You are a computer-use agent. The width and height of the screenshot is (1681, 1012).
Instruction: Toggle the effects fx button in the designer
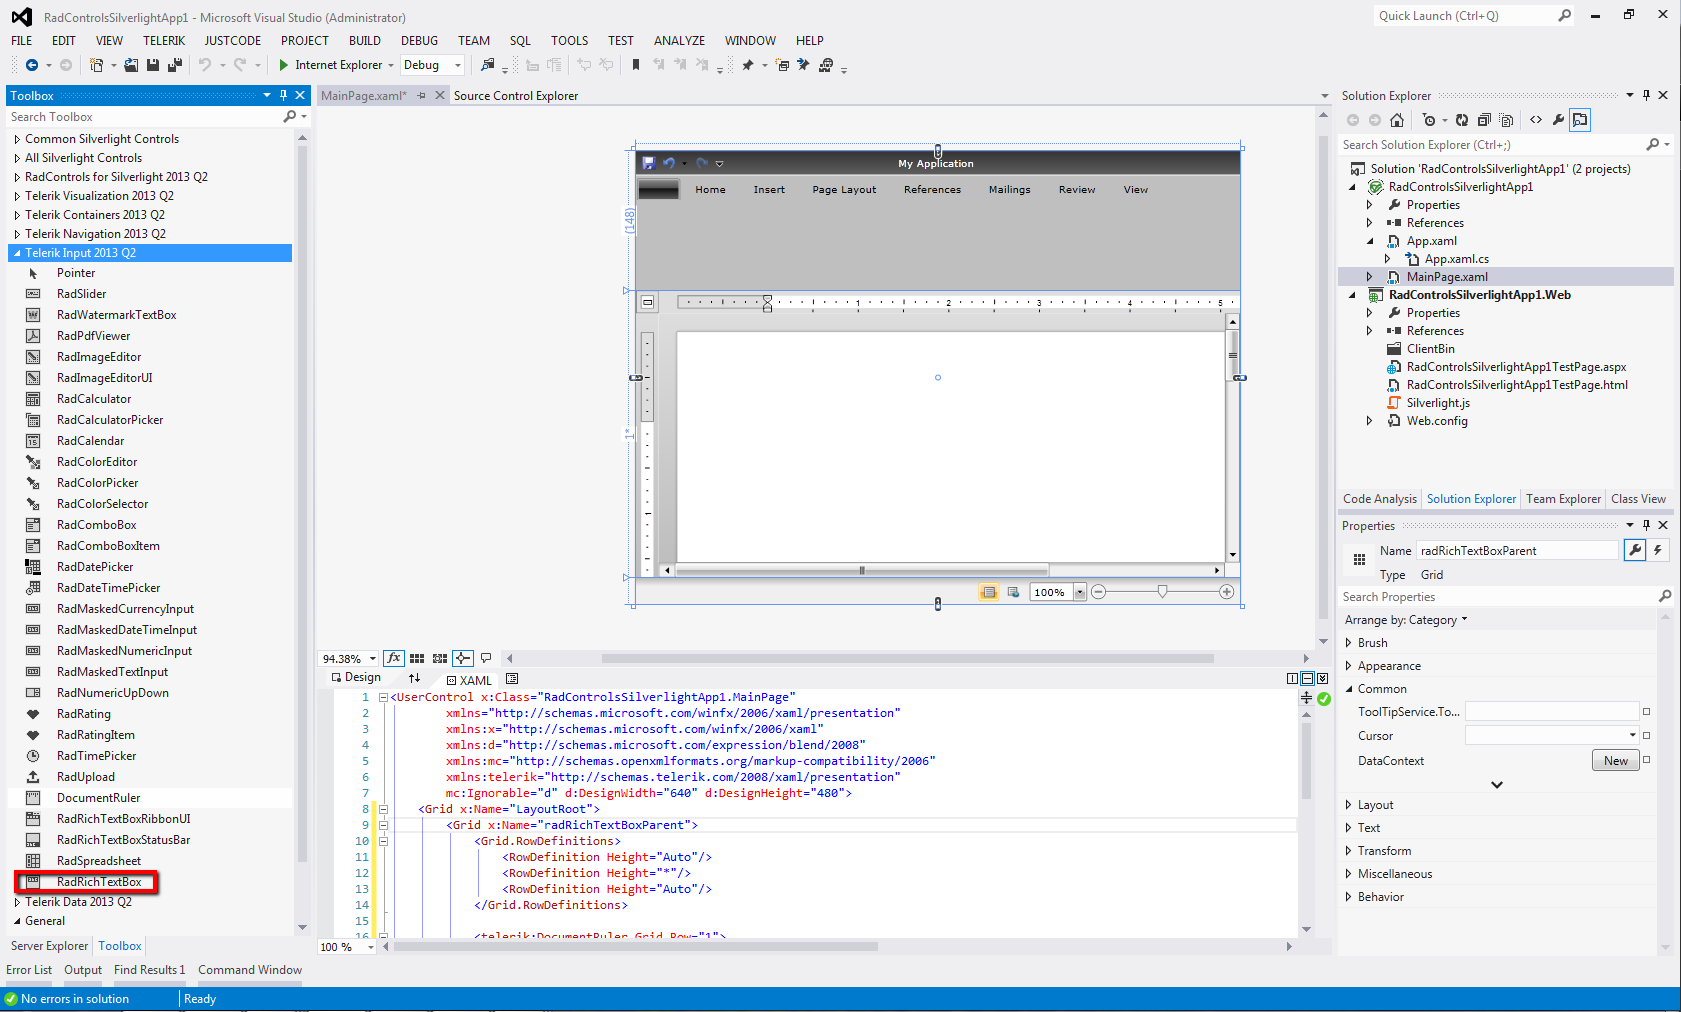click(394, 658)
